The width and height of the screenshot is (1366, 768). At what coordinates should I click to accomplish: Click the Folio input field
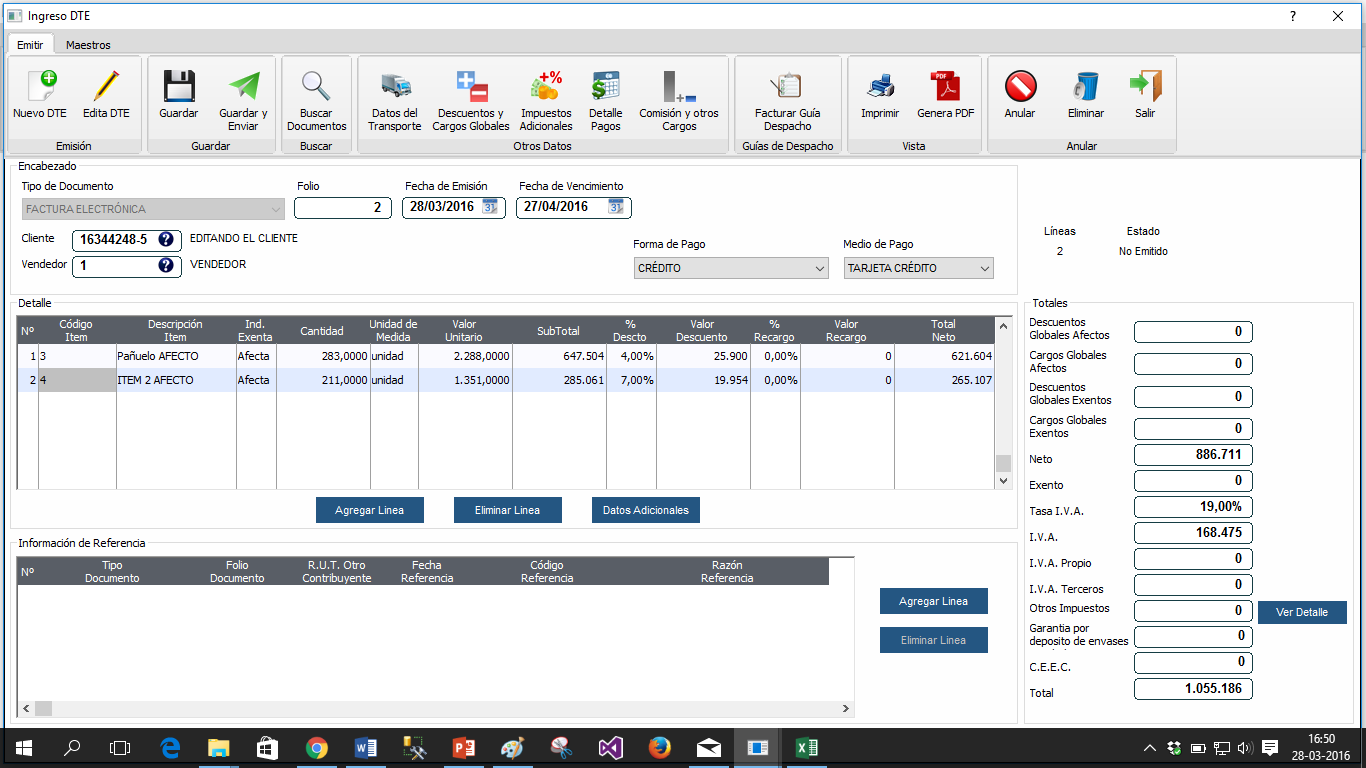[x=342, y=208]
